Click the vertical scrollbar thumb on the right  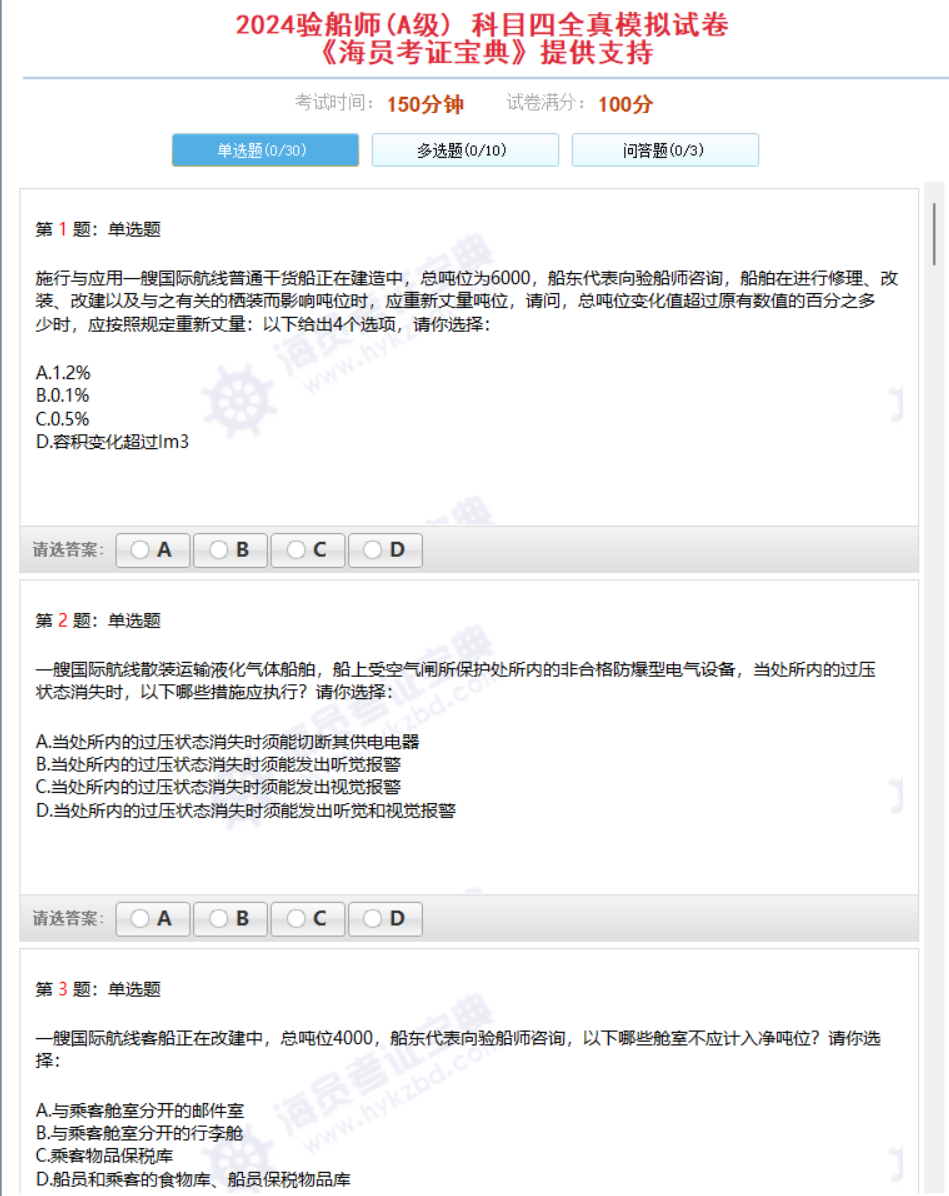(x=935, y=232)
